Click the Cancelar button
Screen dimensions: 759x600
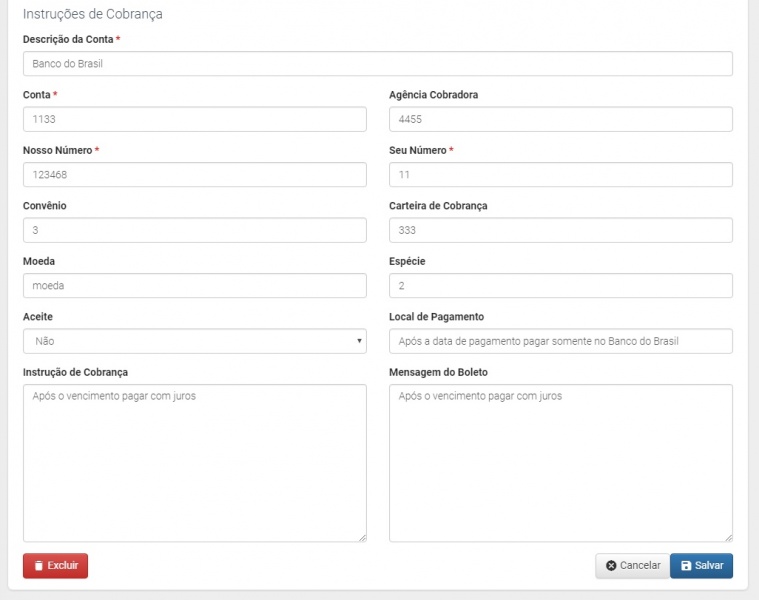click(x=633, y=566)
